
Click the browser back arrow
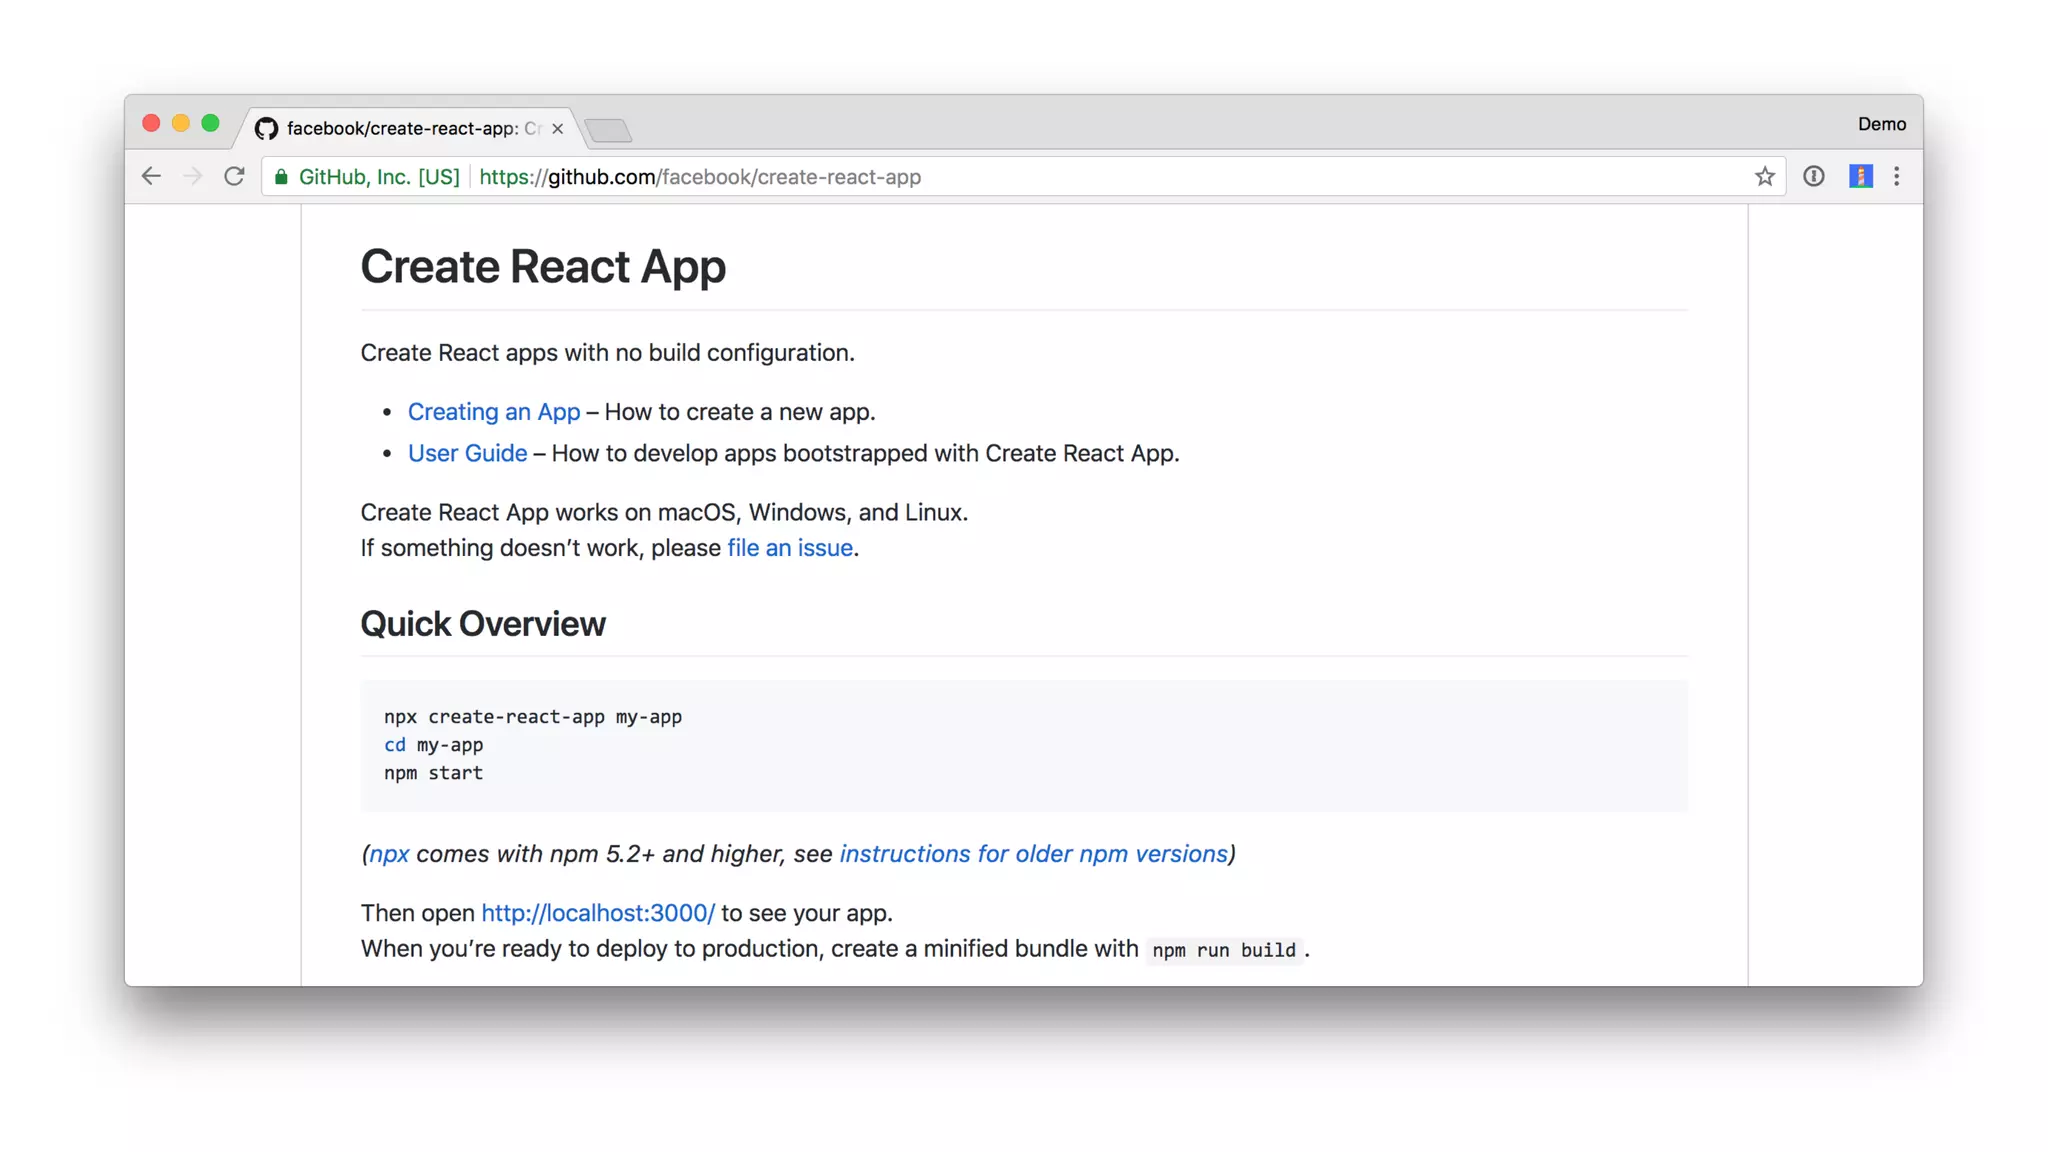(151, 177)
